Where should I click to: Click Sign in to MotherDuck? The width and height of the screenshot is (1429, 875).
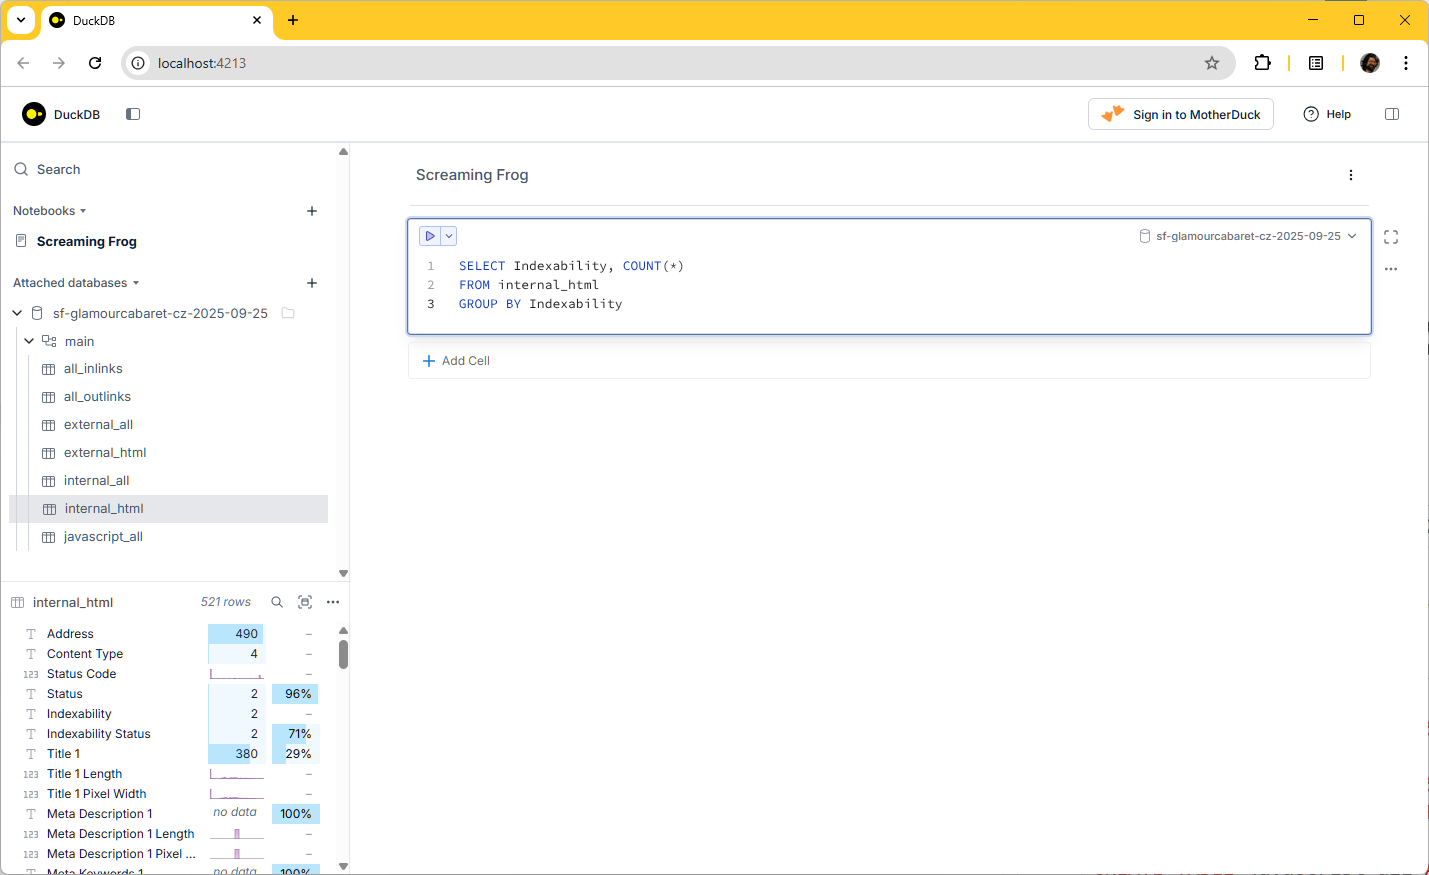(1180, 114)
